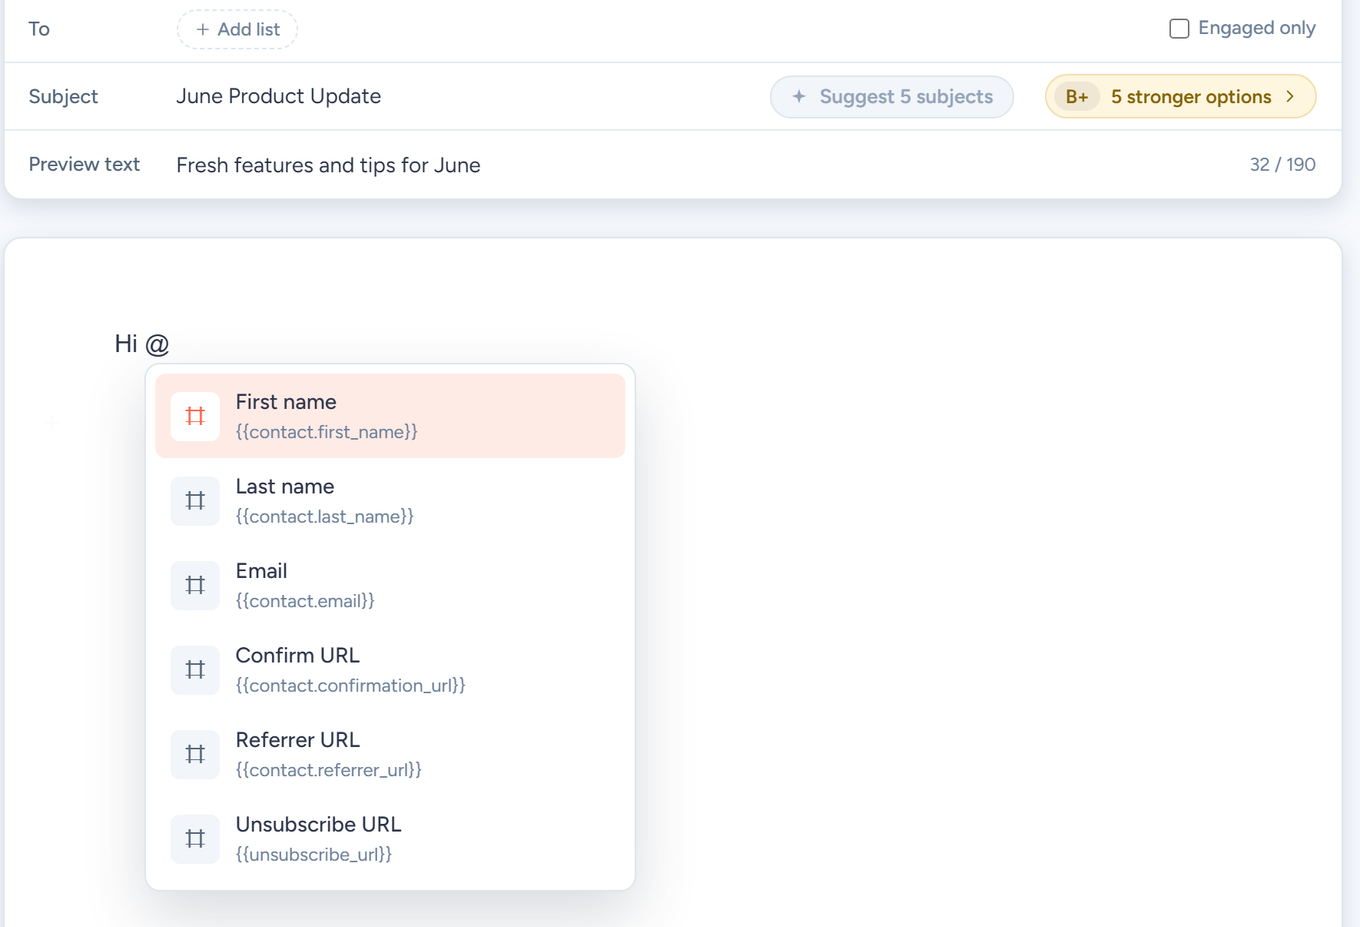This screenshot has width=1360, height=927.
Task: Click the sparkle icon in Suggest 5 subjects
Action: [799, 97]
